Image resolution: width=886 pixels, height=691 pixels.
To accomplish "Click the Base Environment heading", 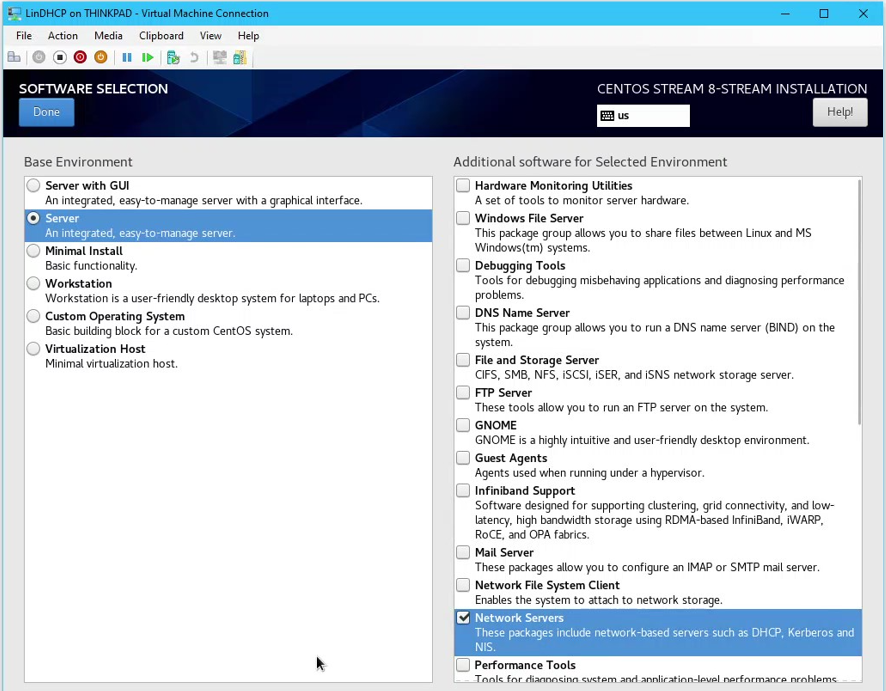I will click(x=78, y=162).
